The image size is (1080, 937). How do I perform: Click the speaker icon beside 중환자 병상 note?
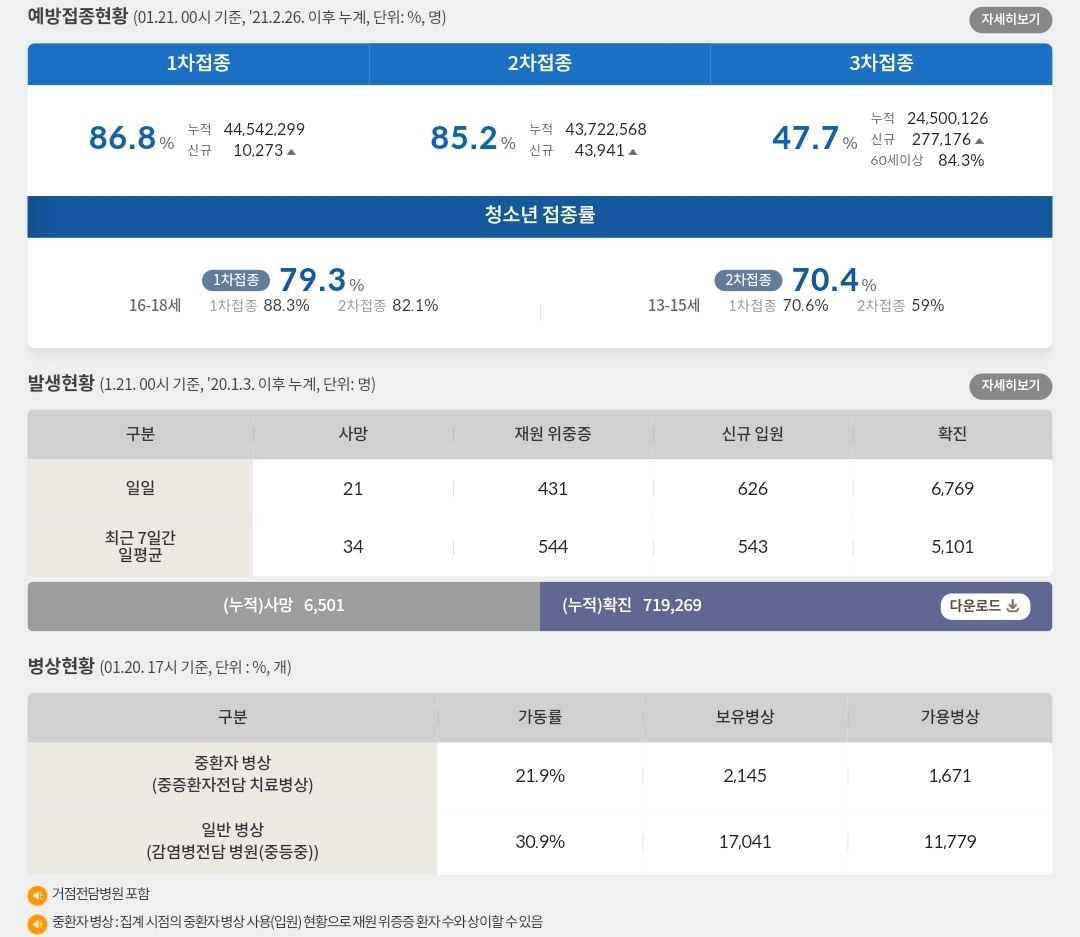tap(37, 923)
